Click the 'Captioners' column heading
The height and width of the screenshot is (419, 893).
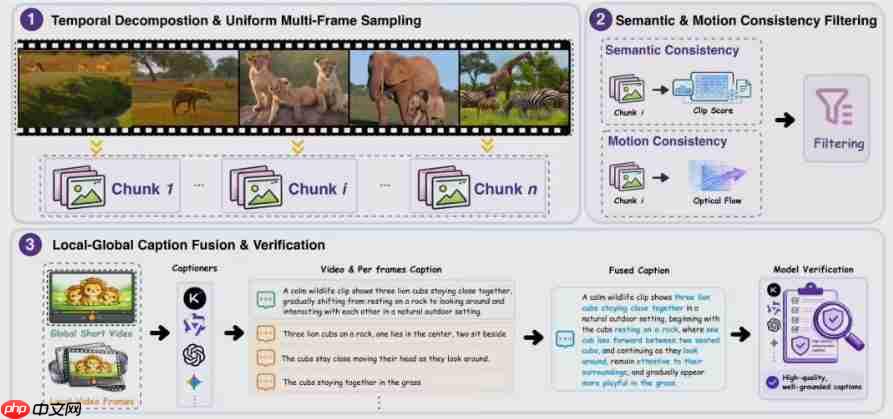195,268
